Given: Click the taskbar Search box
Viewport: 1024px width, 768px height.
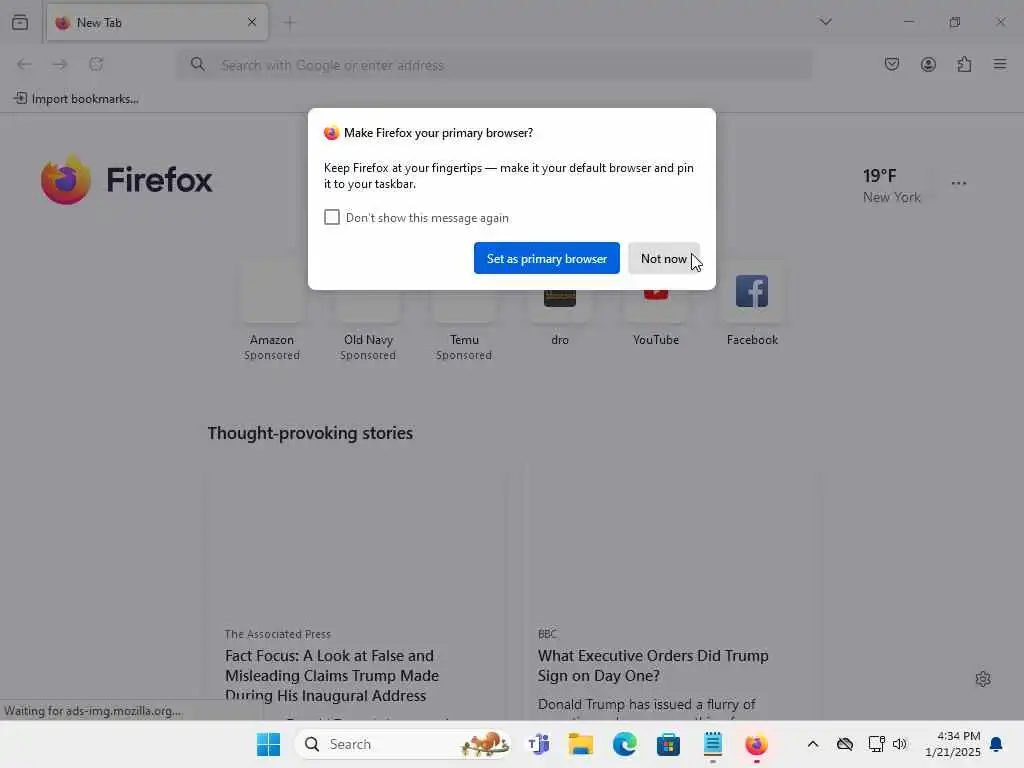Looking at the screenshot, I should (x=402, y=744).
